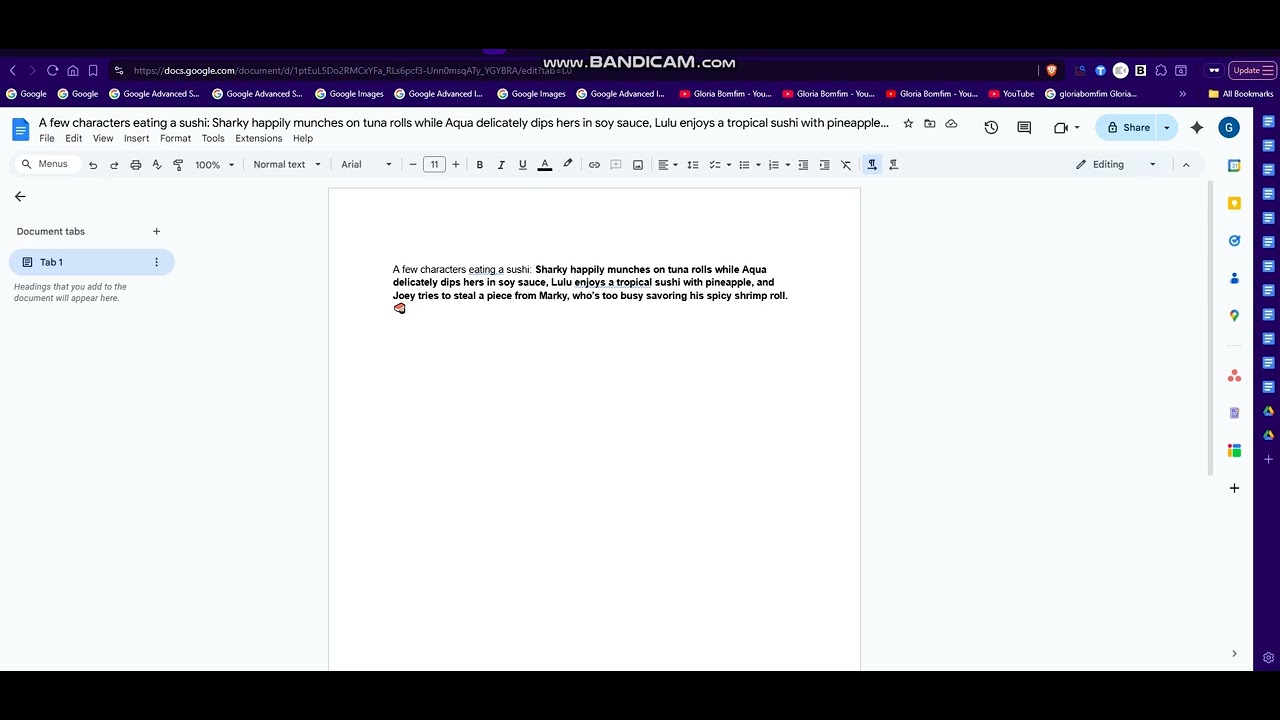Open the text color picker

point(545,165)
